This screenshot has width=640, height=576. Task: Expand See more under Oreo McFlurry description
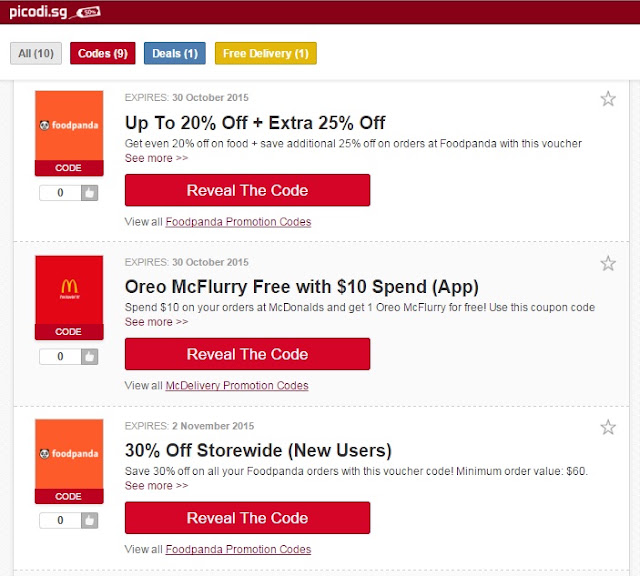point(156,322)
